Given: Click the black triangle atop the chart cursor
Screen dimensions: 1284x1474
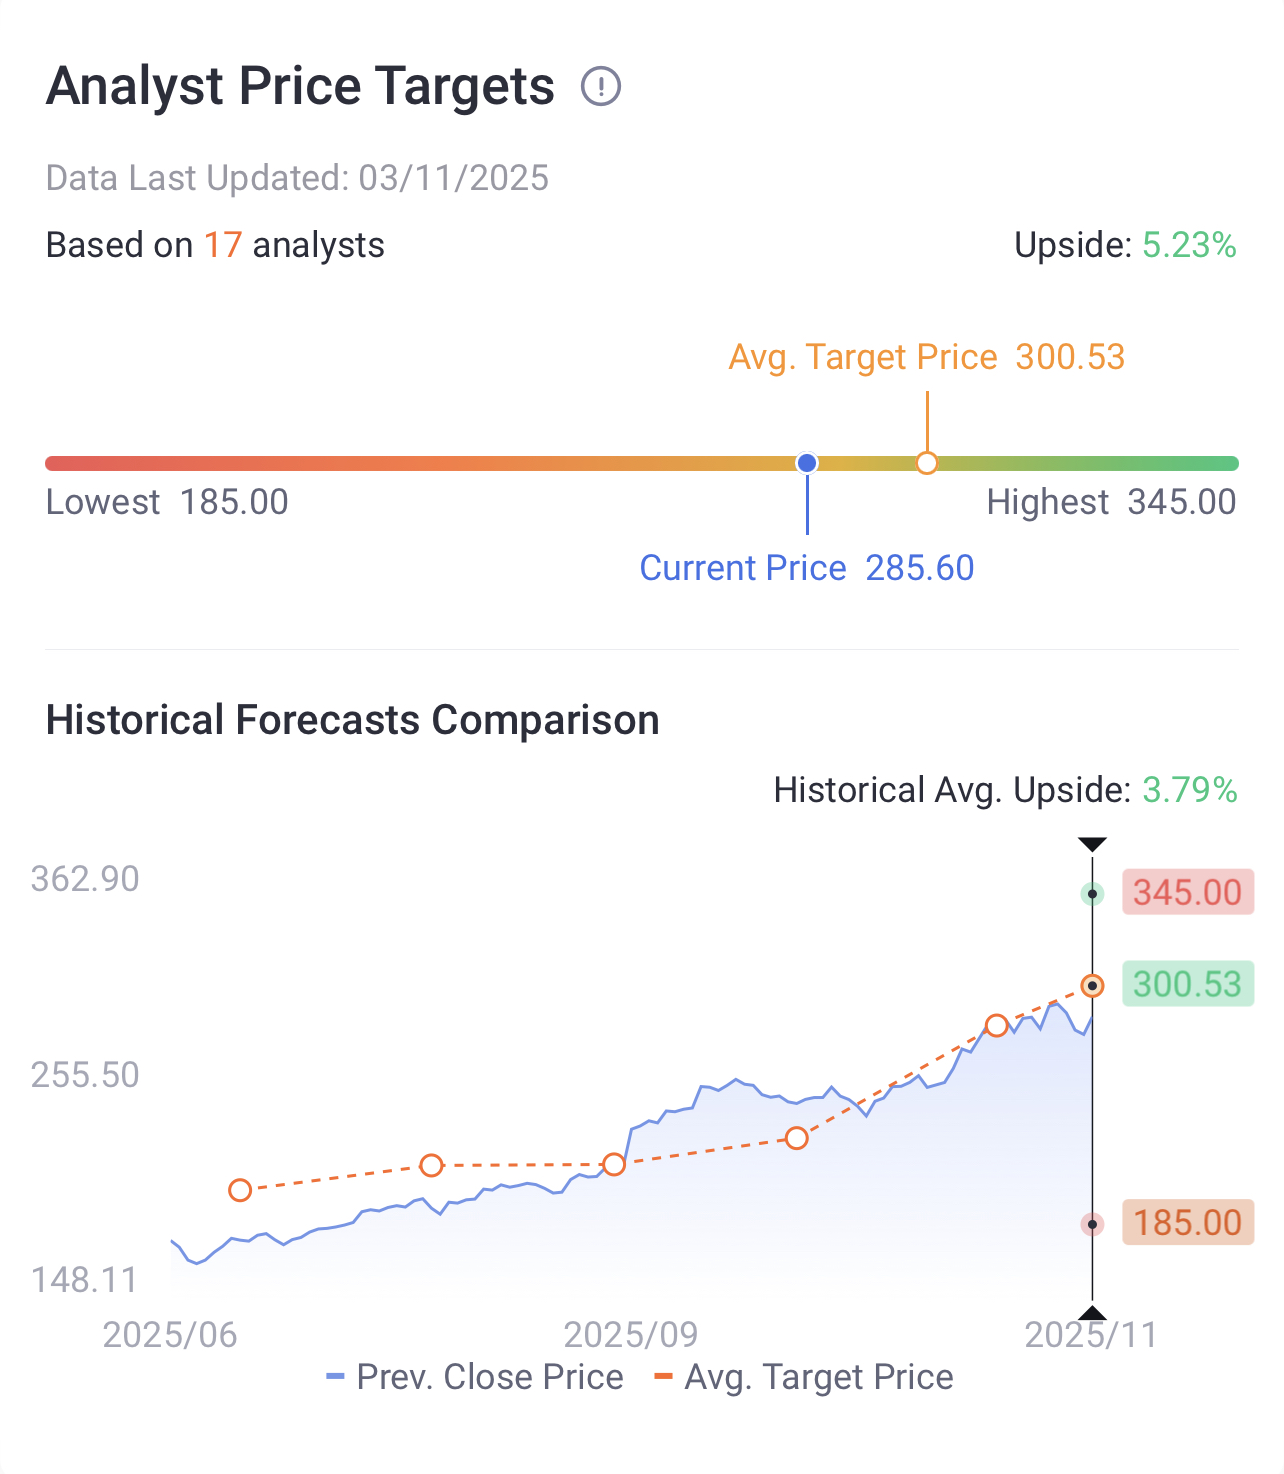Looking at the screenshot, I should click(1092, 845).
